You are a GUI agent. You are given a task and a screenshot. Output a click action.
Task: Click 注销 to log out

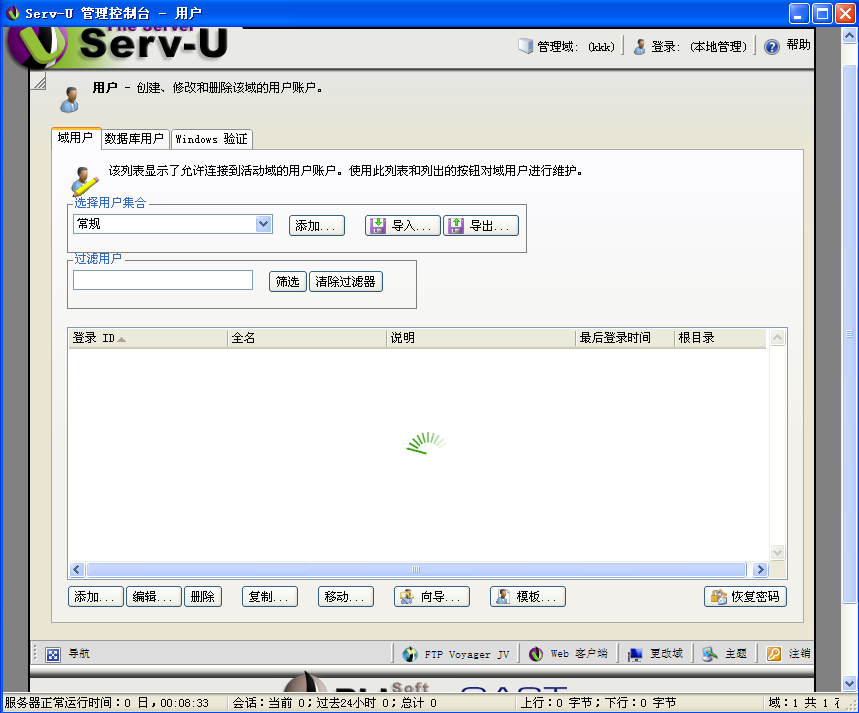point(788,654)
